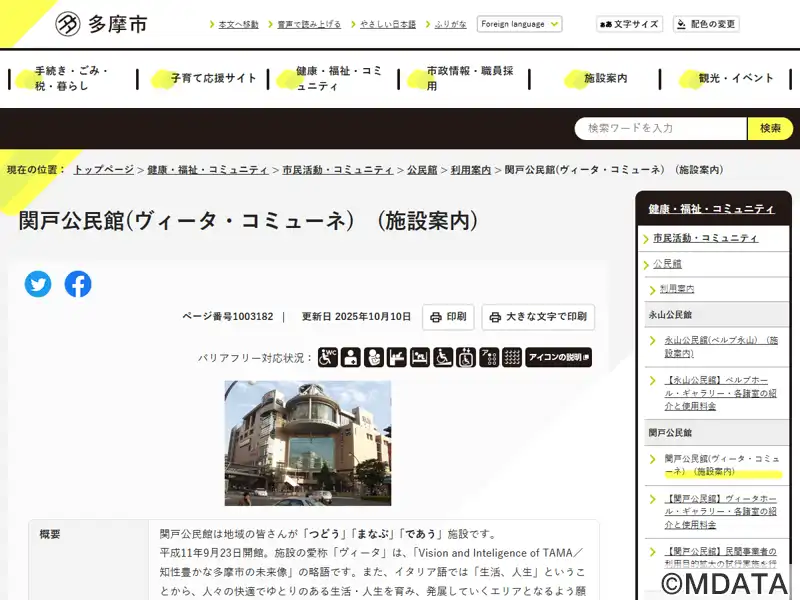Go to トップページ breadcrumb link
This screenshot has width=800, height=600.
coord(103,170)
